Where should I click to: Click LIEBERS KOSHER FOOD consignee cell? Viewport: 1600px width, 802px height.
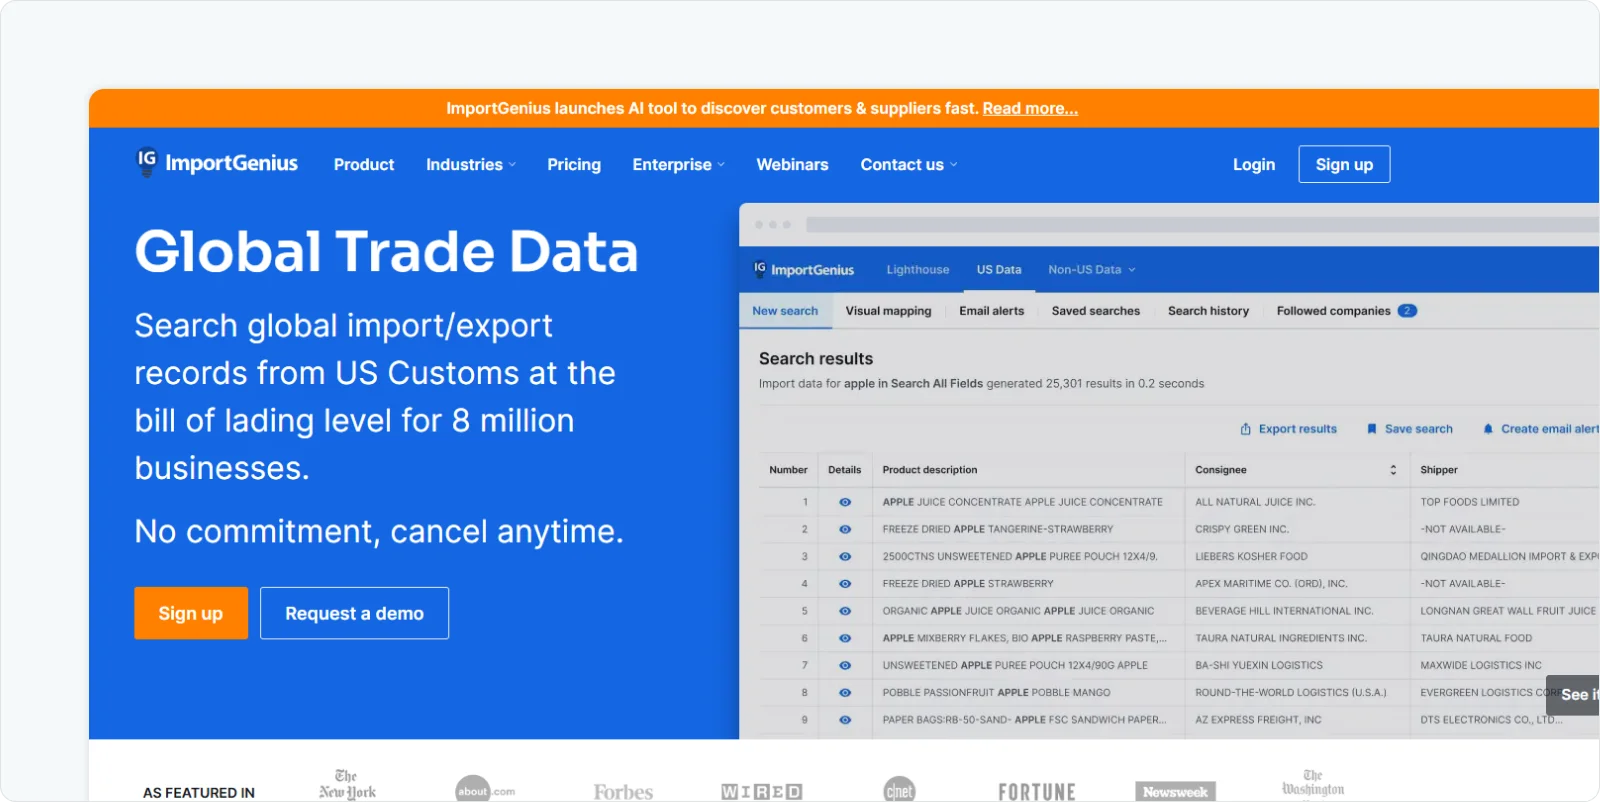point(1251,556)
